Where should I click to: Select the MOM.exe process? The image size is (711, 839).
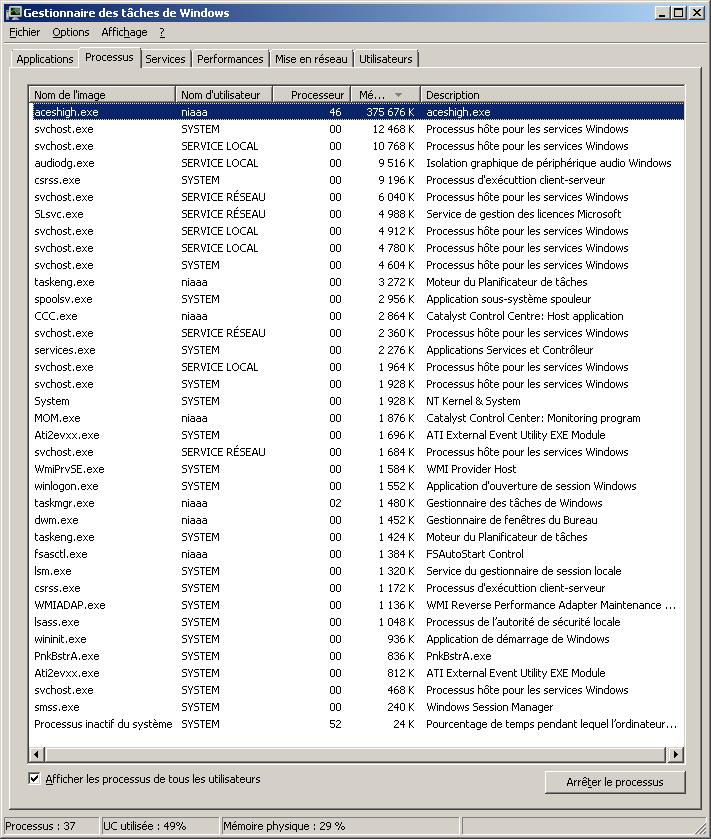click(356, 418)
